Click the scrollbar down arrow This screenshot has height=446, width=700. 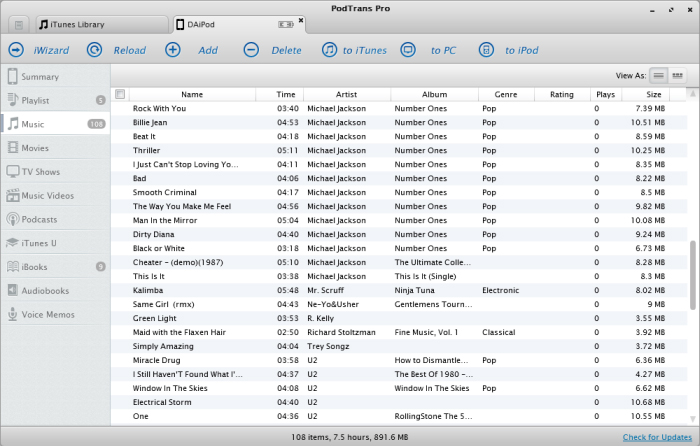[x=693, y=419]
